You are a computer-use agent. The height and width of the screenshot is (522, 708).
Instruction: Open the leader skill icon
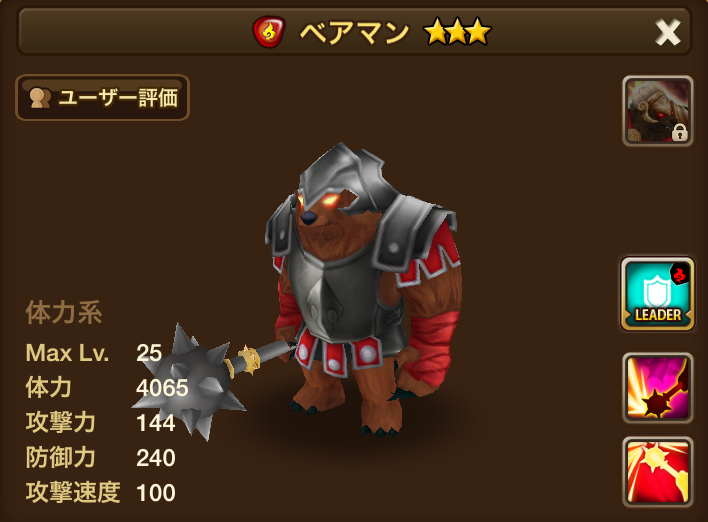coord(657,294)
